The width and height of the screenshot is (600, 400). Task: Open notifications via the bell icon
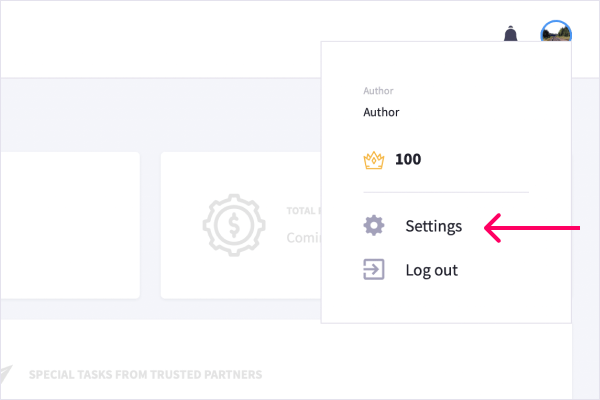pyautogui.click(x=510, y=34)
